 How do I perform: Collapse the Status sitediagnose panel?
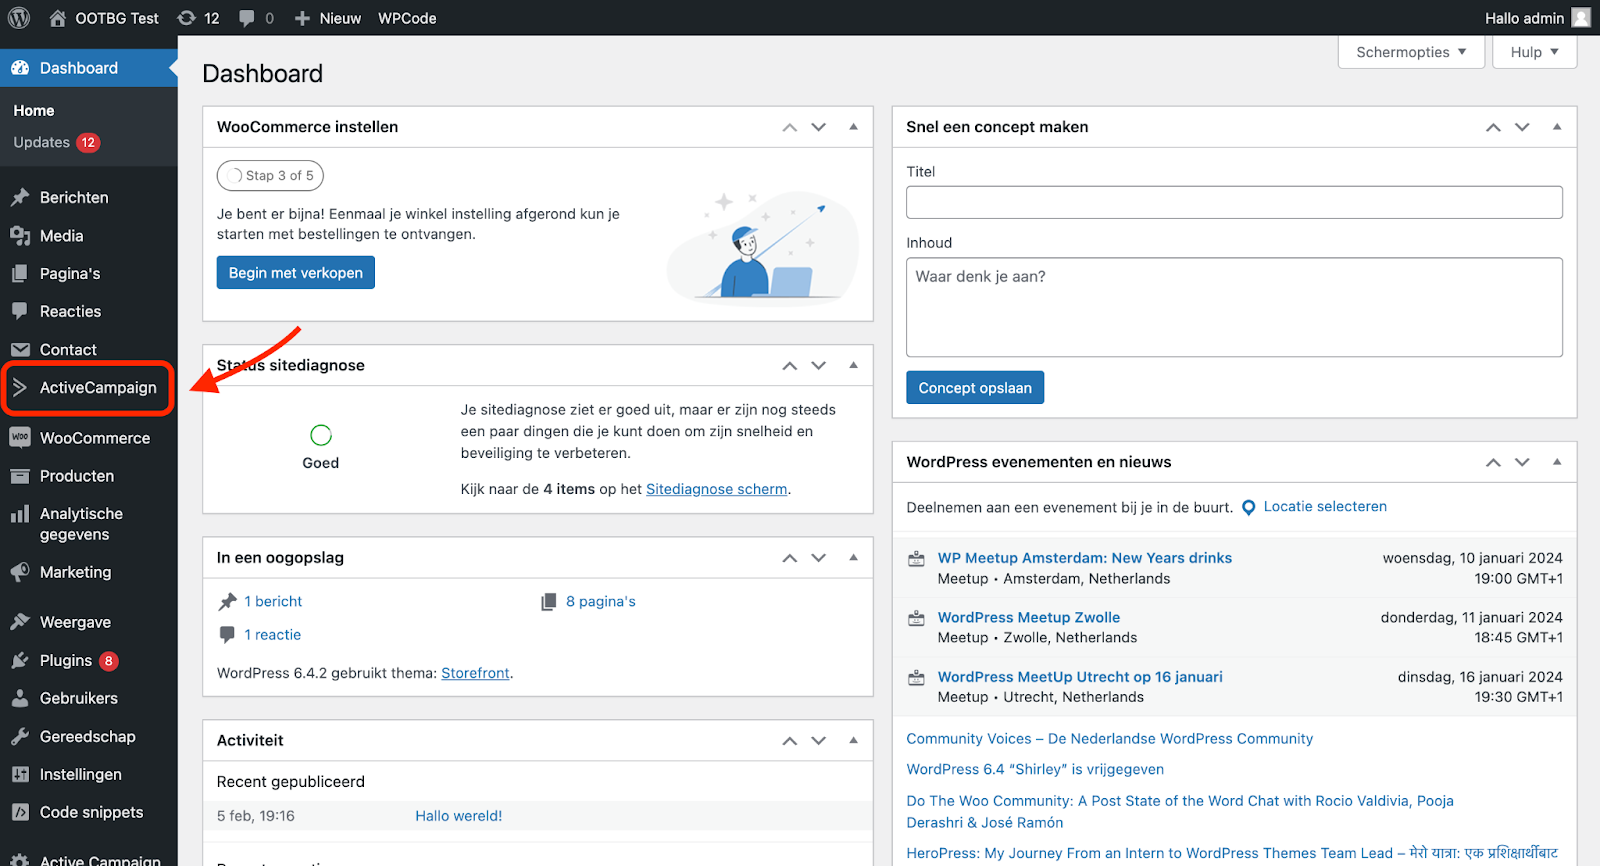tap(853, 365)
